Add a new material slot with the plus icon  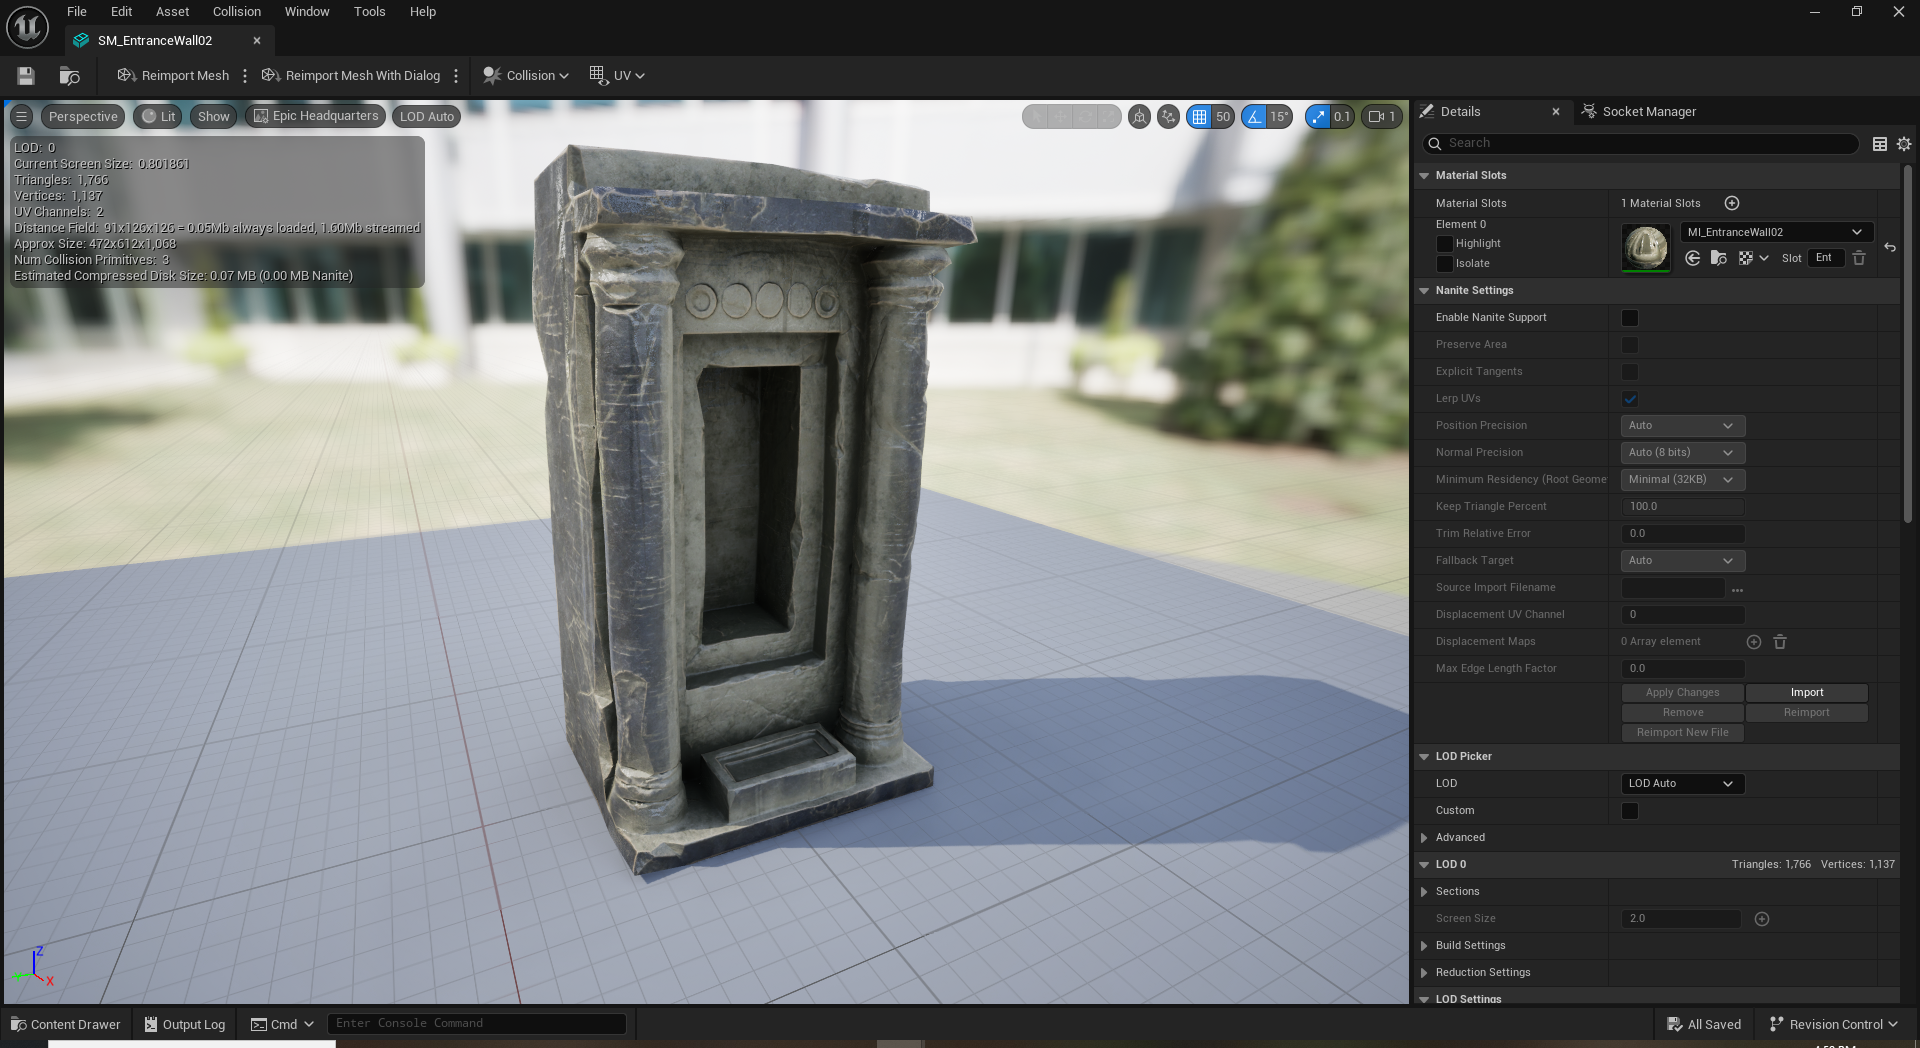(1732, 203)
